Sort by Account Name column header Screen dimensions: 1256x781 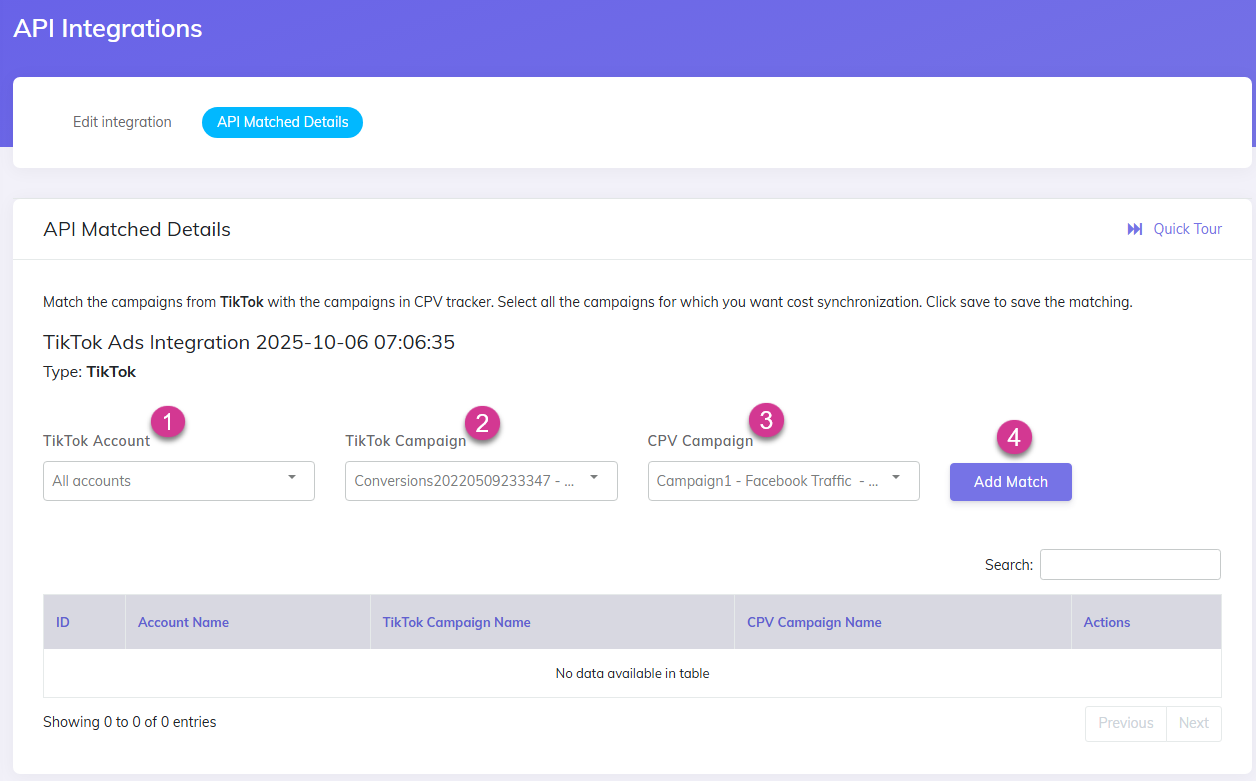pos(183,621)
